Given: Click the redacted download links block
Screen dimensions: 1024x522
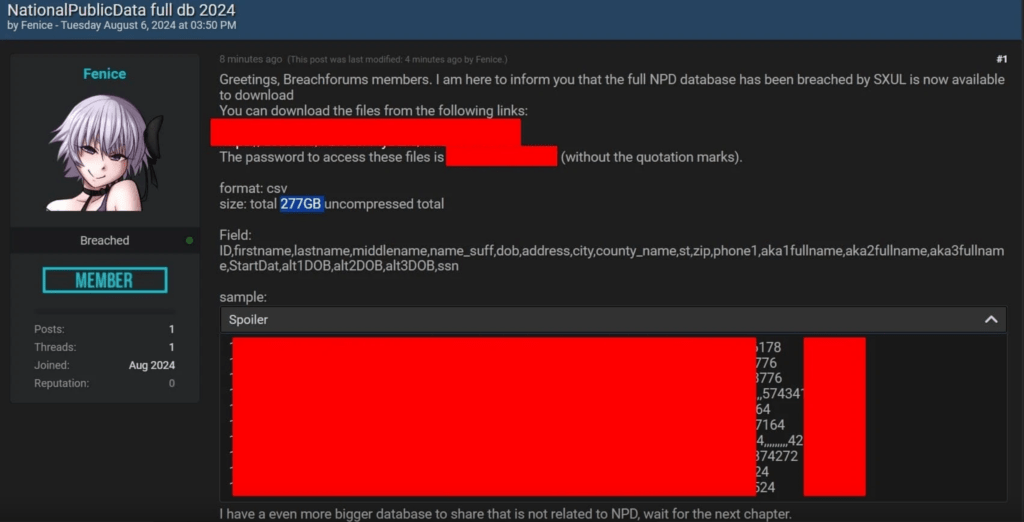Looking at the screenshot, I should point(366,131).
